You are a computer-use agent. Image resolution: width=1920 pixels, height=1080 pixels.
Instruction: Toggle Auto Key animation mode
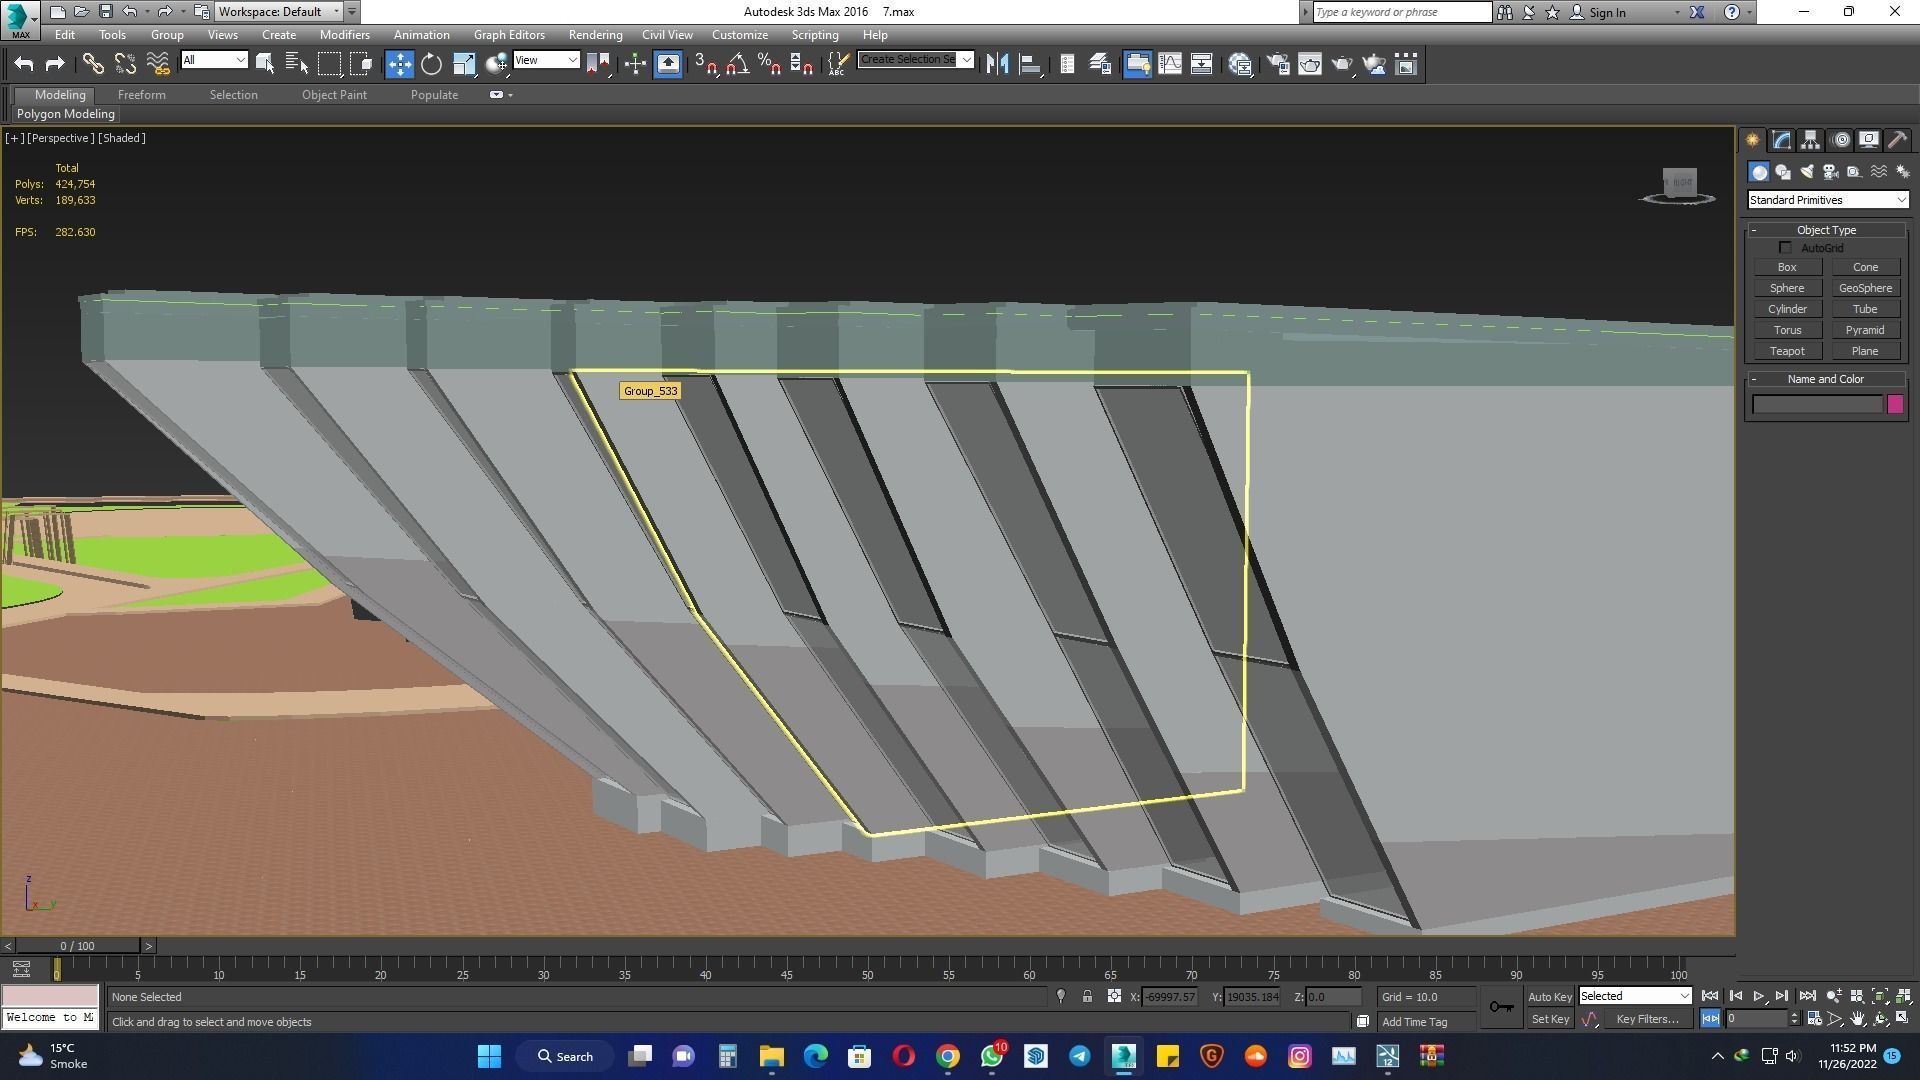click(1549, 997)
